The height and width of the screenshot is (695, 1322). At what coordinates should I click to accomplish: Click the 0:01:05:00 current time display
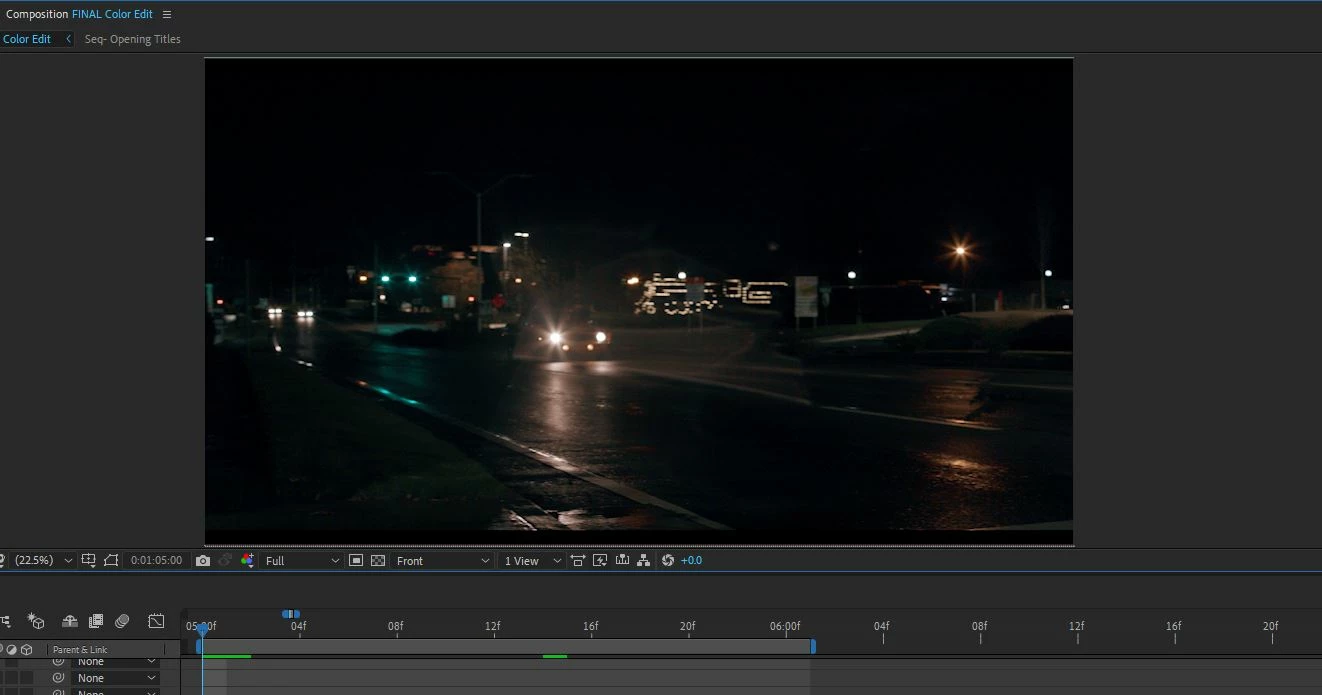click(156, 561)
